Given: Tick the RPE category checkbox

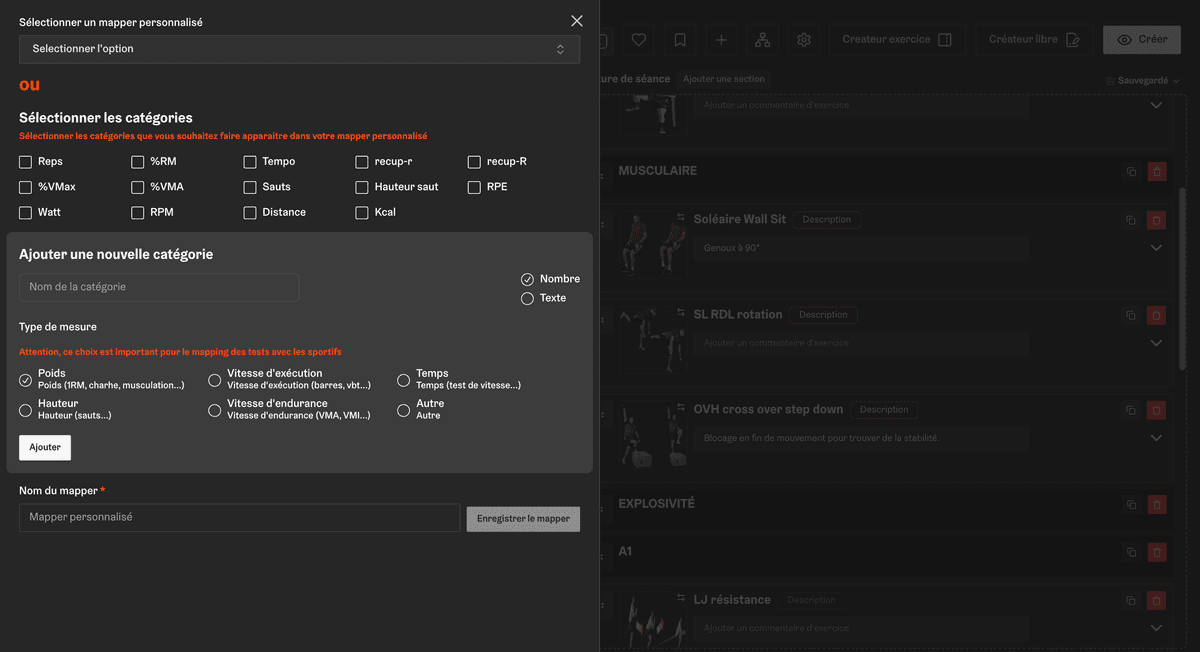Looking at the screenshot, I should click(x=475, y=187).
